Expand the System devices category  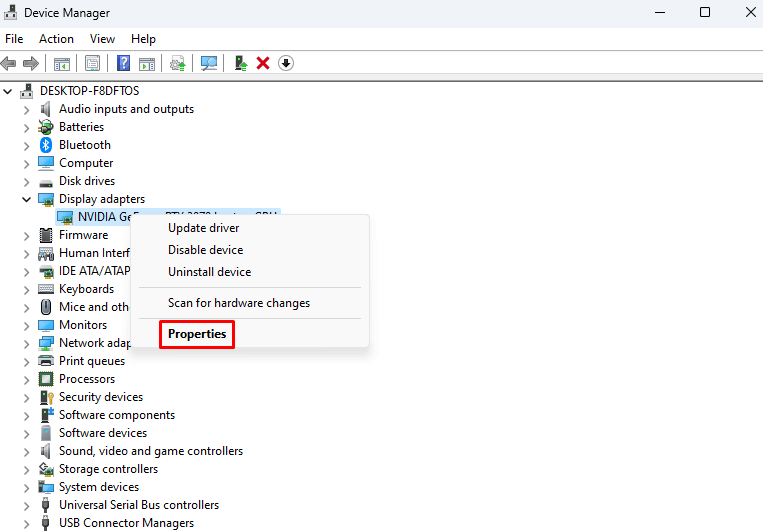(x=26, y=488)
